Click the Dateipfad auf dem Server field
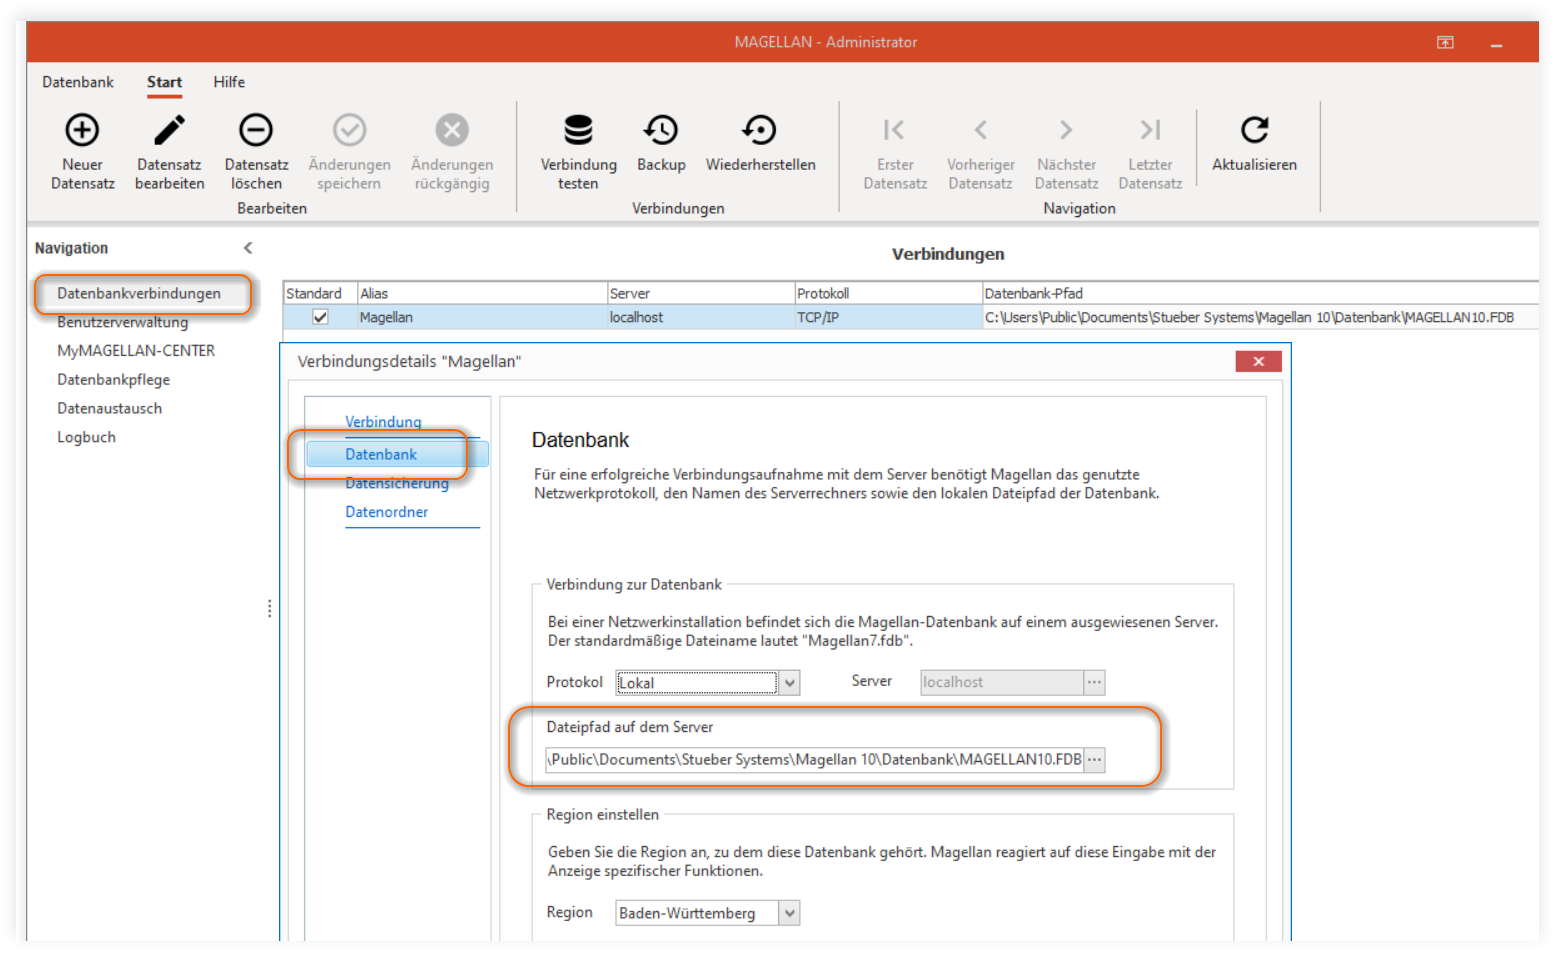Viewport: 1555px width, 957px height. coord(814,760)
